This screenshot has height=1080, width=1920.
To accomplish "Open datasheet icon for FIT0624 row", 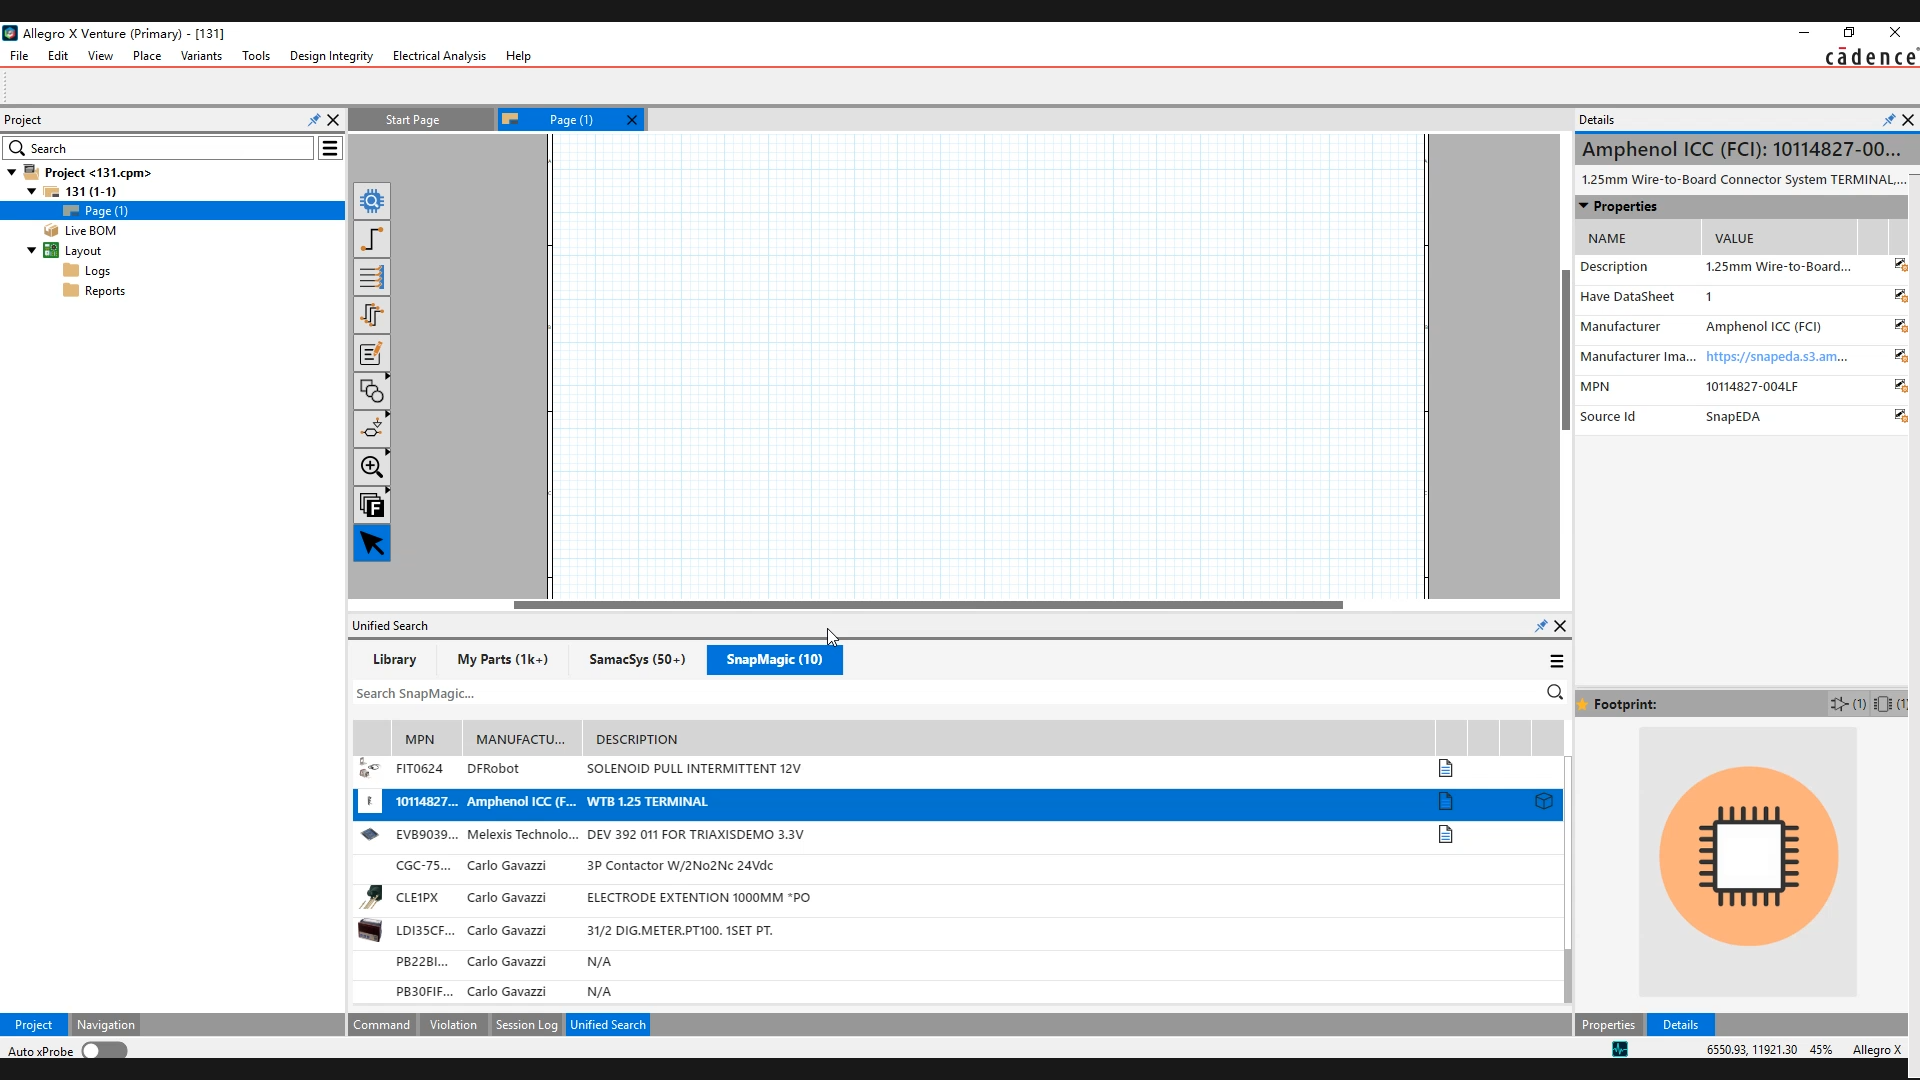I will tap(1445, 768).
